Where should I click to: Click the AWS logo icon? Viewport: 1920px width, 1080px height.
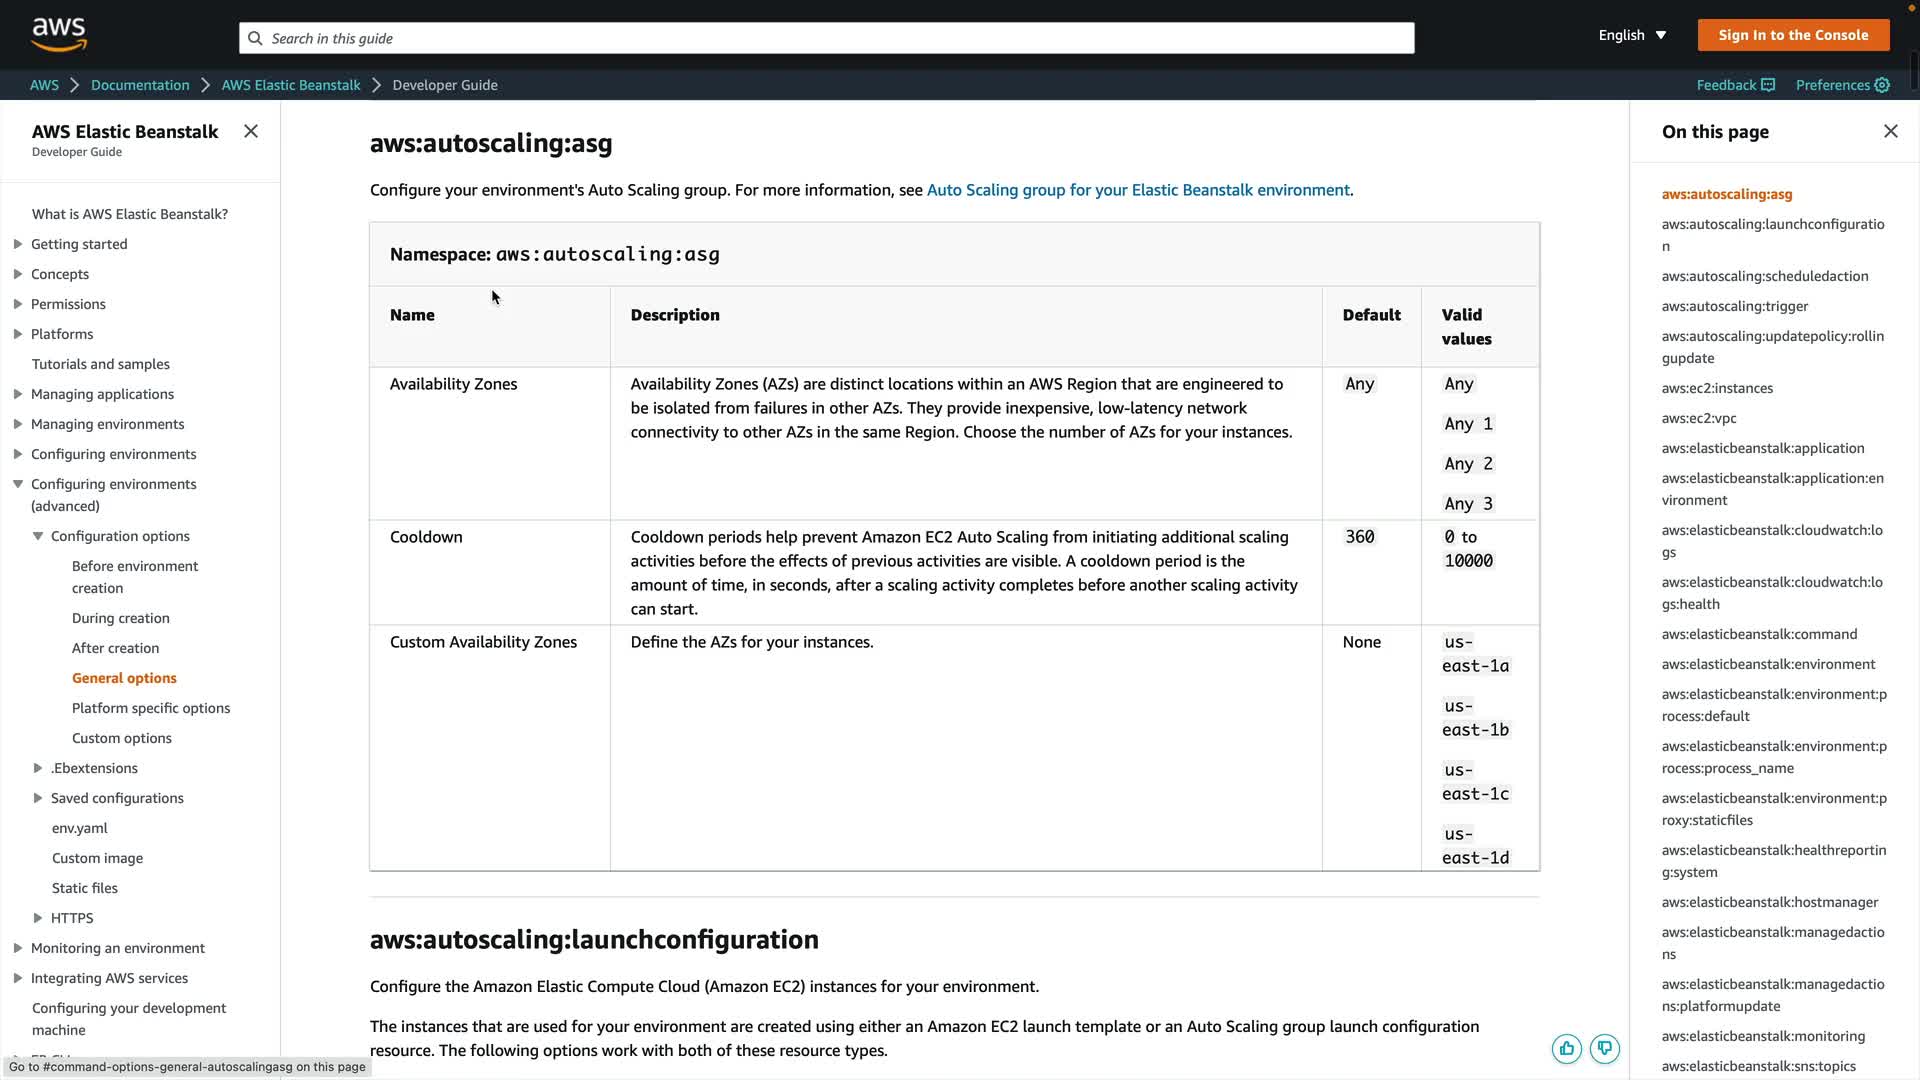[x=59, y=34]
